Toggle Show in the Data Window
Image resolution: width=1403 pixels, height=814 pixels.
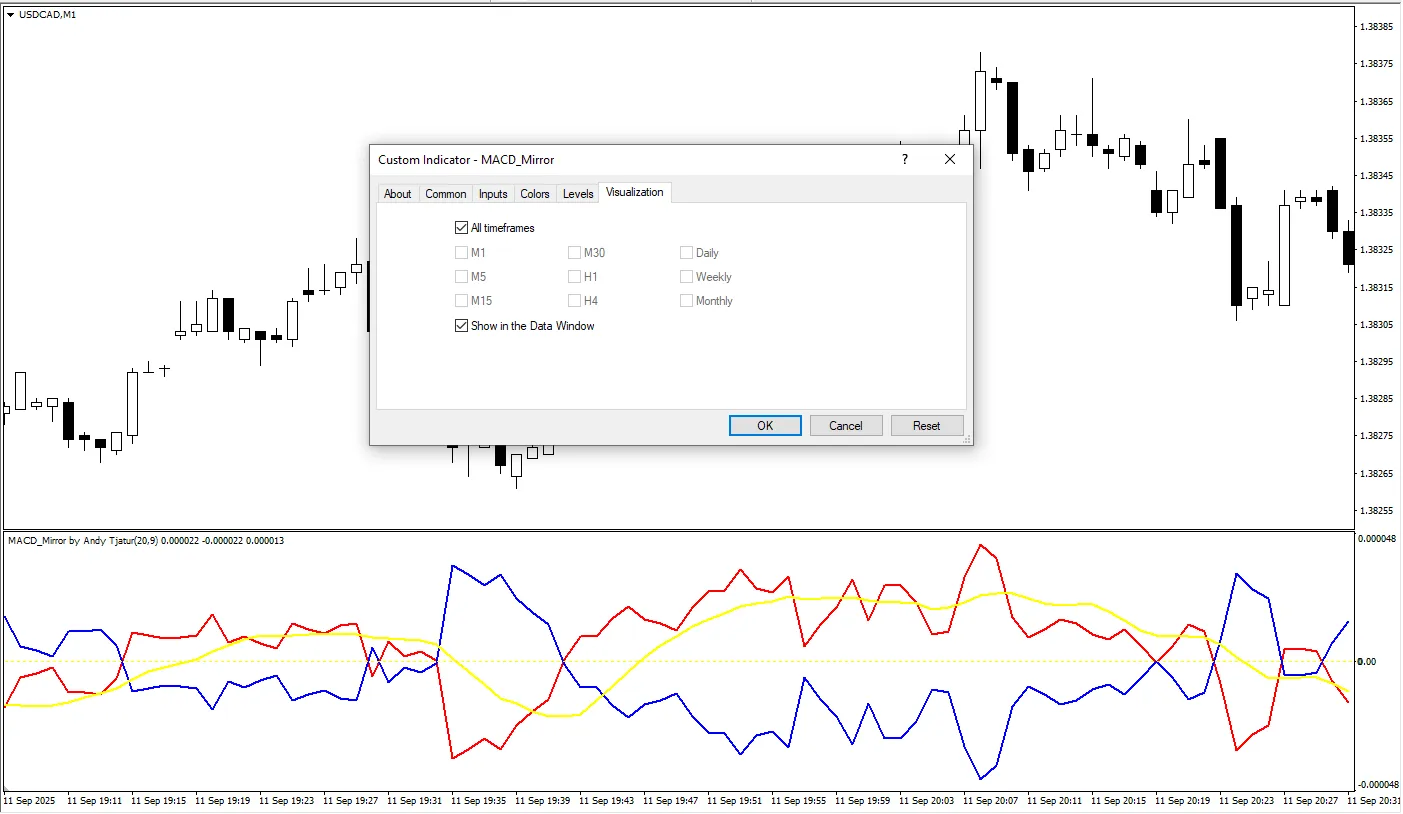coord(461,326)
